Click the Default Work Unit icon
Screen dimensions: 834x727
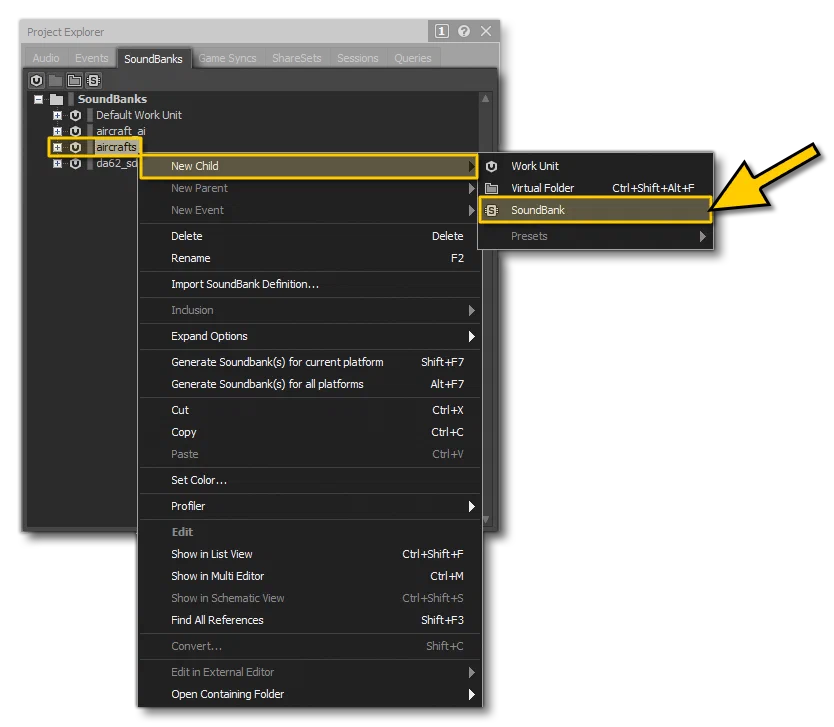click(76, 115)
